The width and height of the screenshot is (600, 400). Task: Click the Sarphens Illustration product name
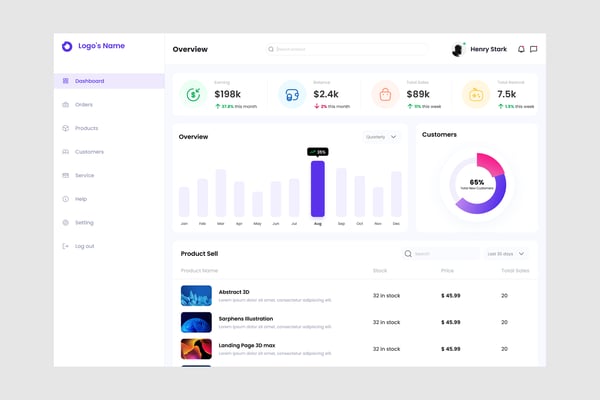246,319
